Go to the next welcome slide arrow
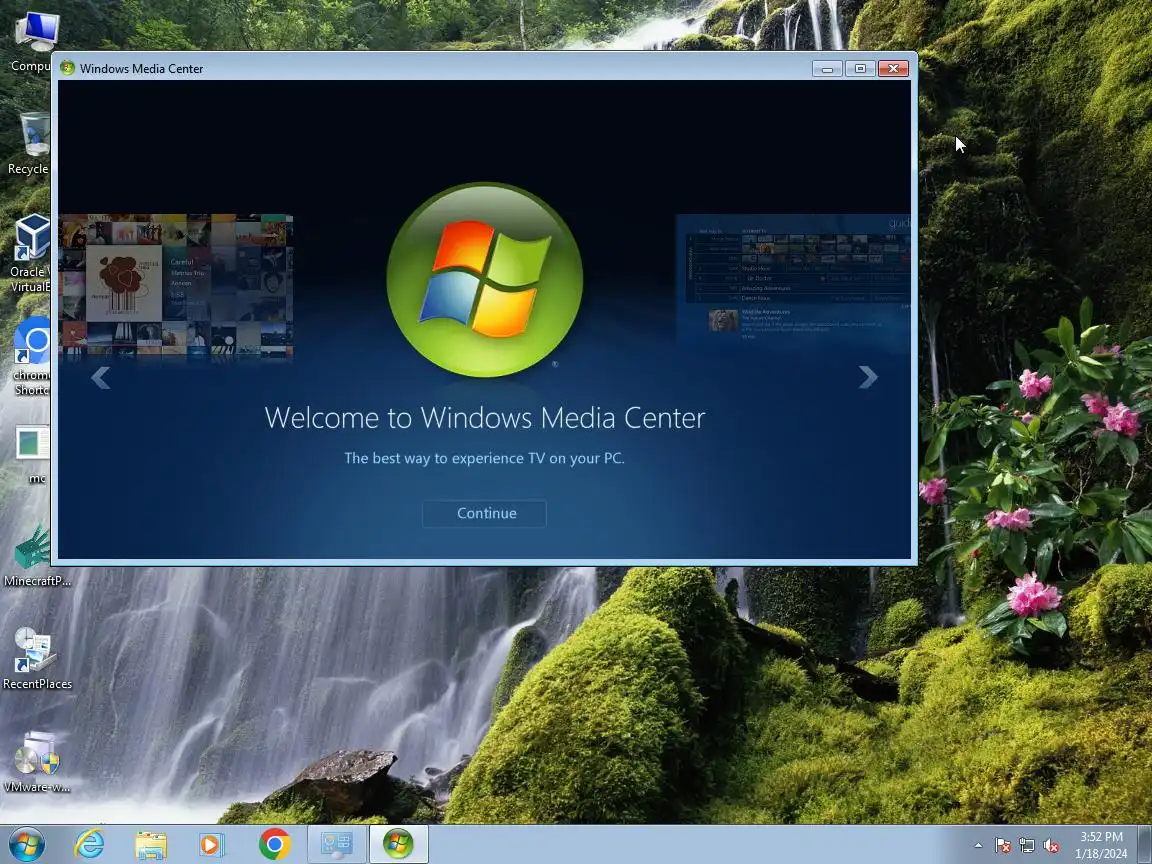 (868, 377)
